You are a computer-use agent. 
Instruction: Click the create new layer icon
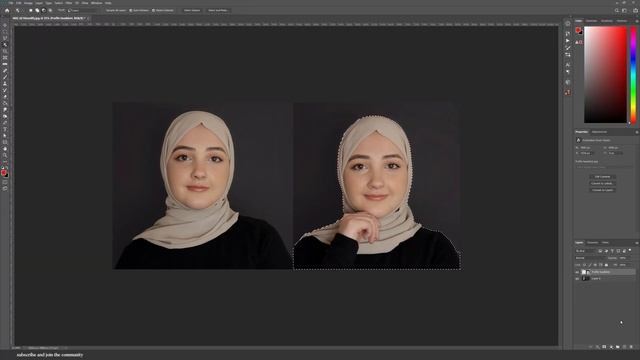tap(624, 347)
